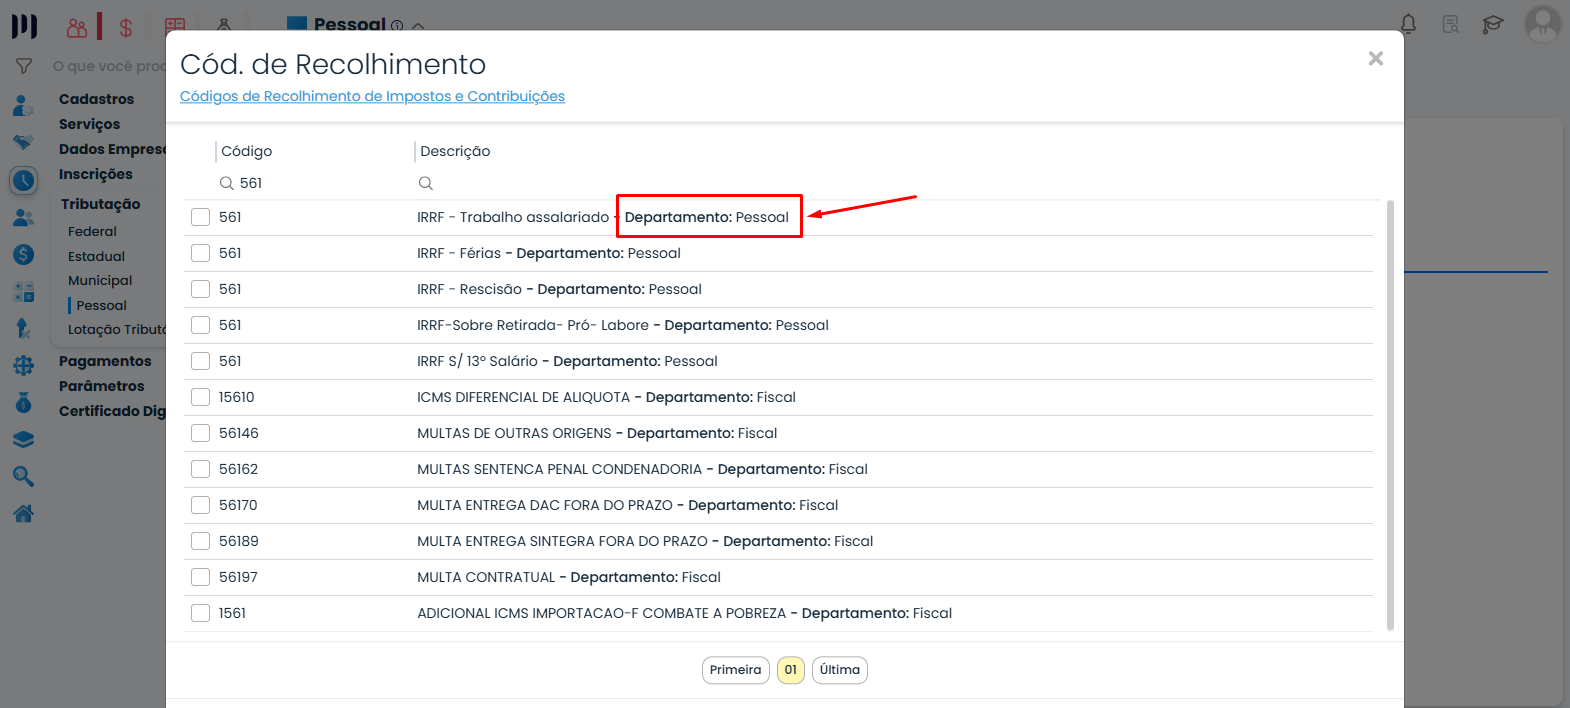Expand the Dados Empresa menu section
This screenshot has height=708, width=1570.
112,149
